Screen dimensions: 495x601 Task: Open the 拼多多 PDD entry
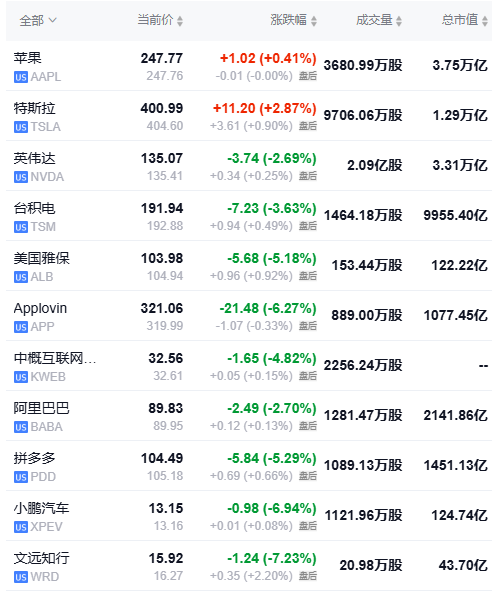pos(249,466)
